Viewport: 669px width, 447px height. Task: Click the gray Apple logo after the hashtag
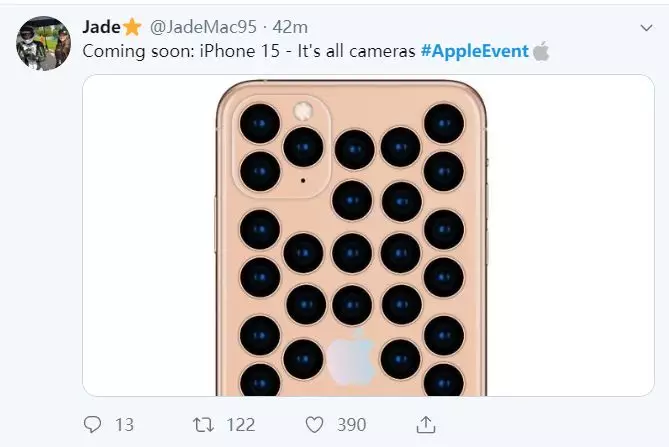tap(541, 51)
